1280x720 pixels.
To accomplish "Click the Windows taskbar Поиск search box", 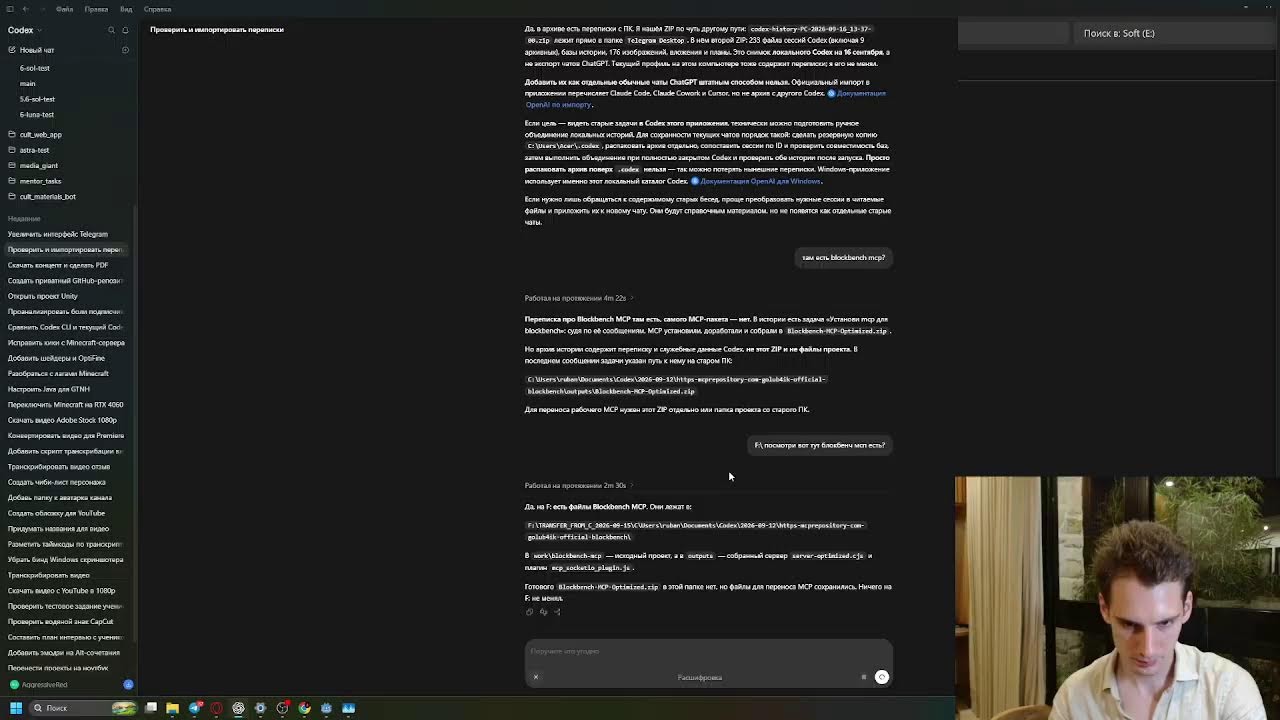I will 83,708.
